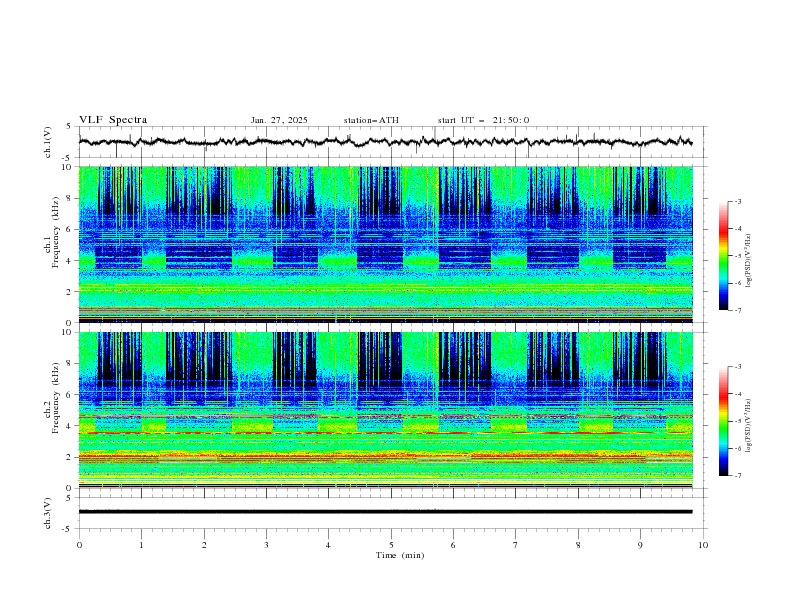Click the 'Time (min)' axis label
Screen dimensions: 792x612
(x=400, y=555)
